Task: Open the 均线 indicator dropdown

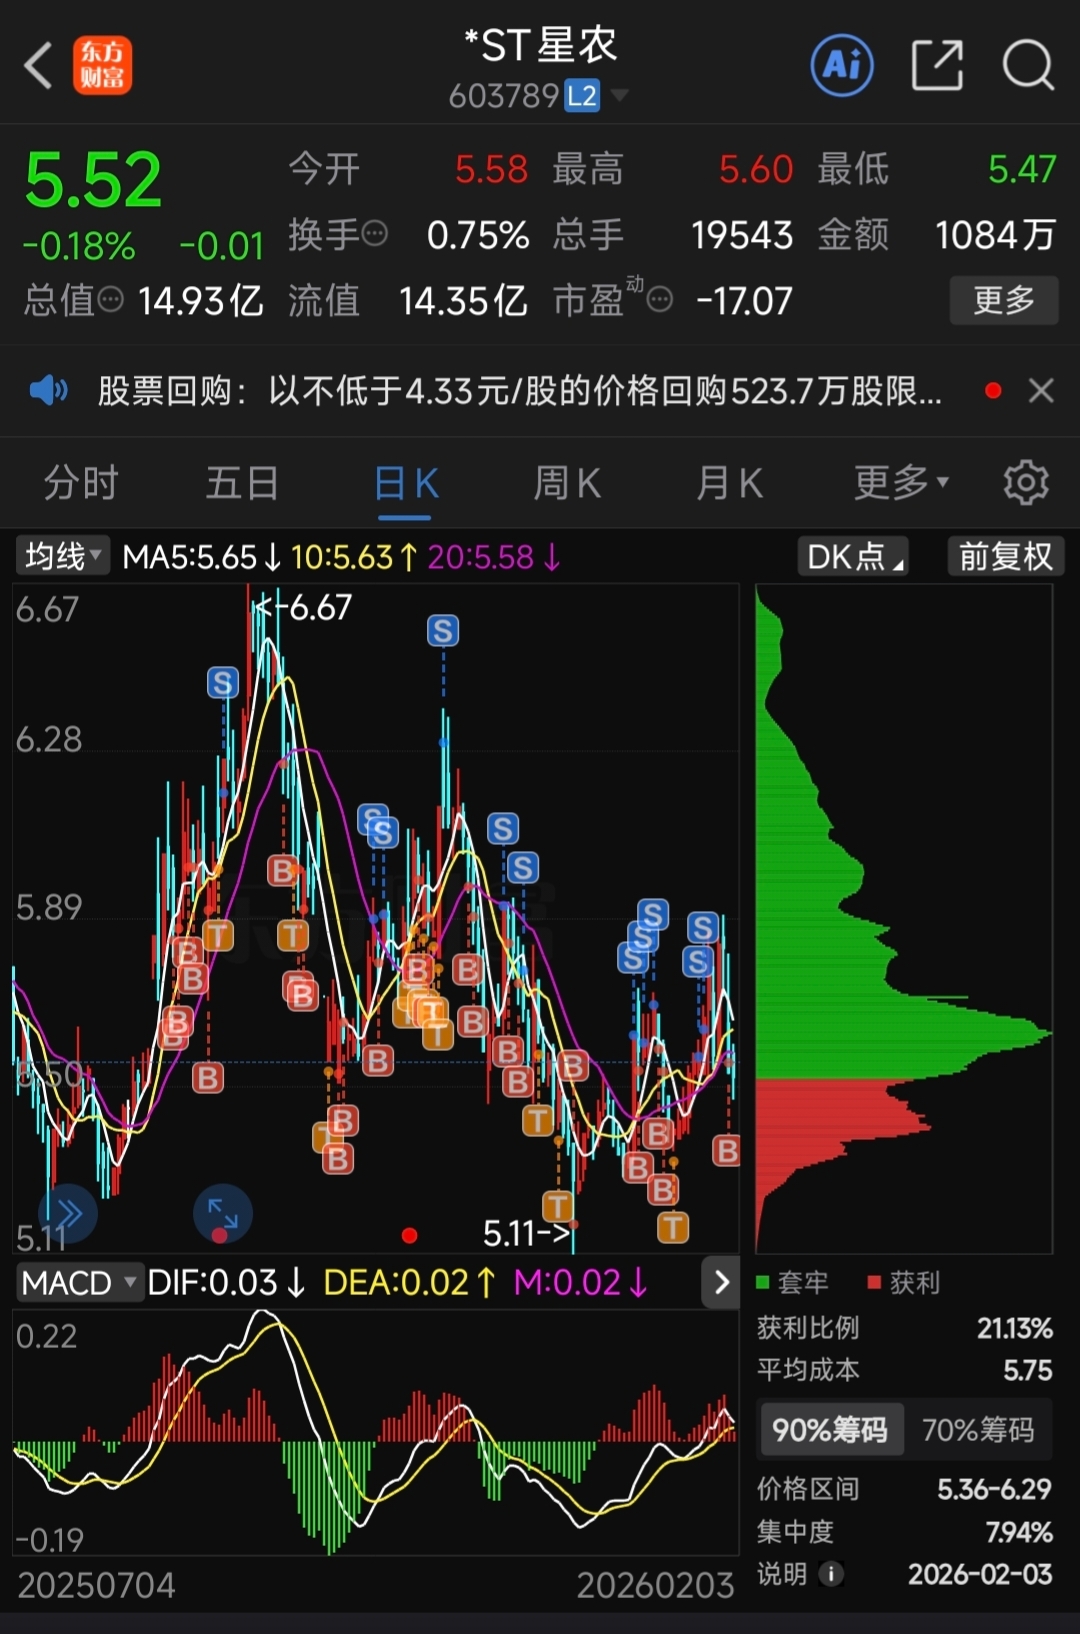Action: tap(63, 556)
